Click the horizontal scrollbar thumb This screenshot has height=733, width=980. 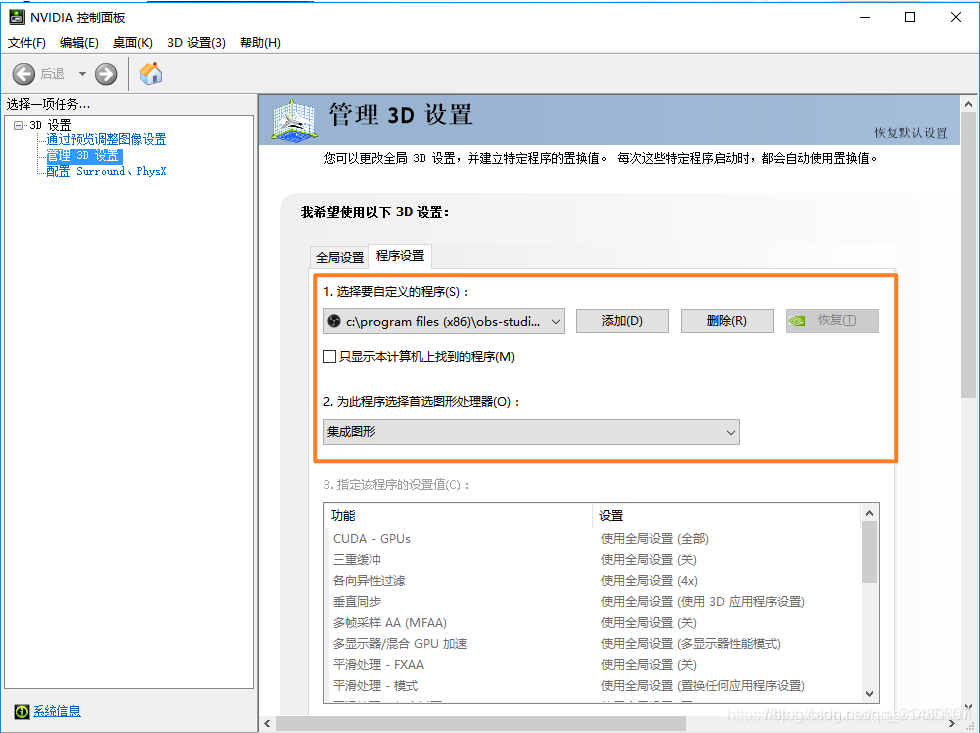click(481, 724)
